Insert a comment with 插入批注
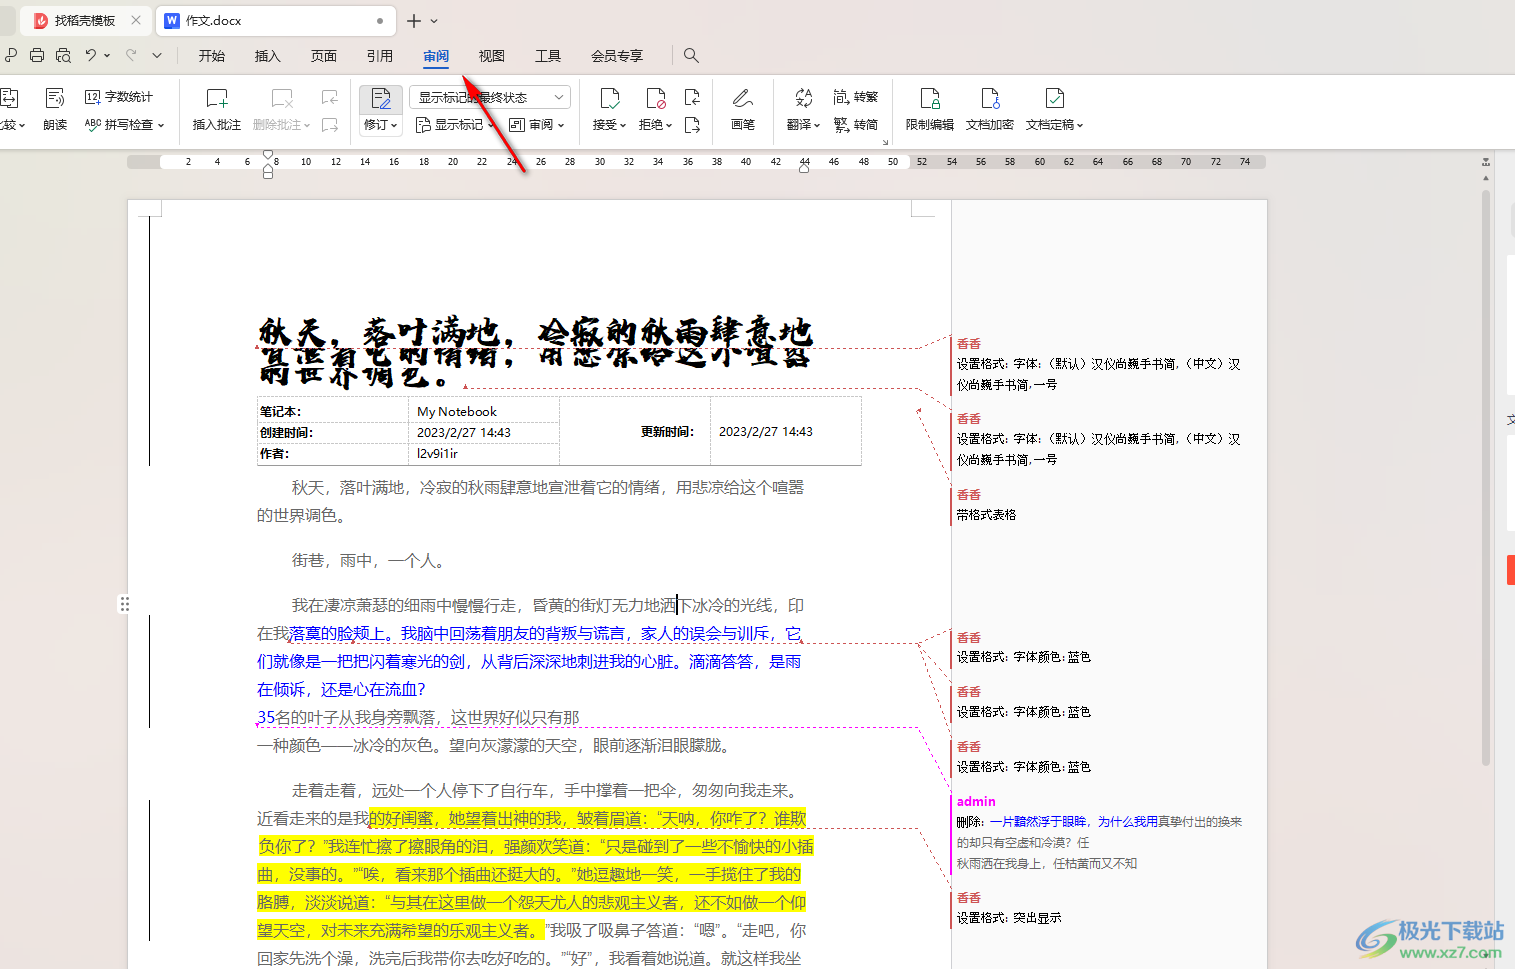Viewport: 1515px width, 969px height. click(215, 110)
